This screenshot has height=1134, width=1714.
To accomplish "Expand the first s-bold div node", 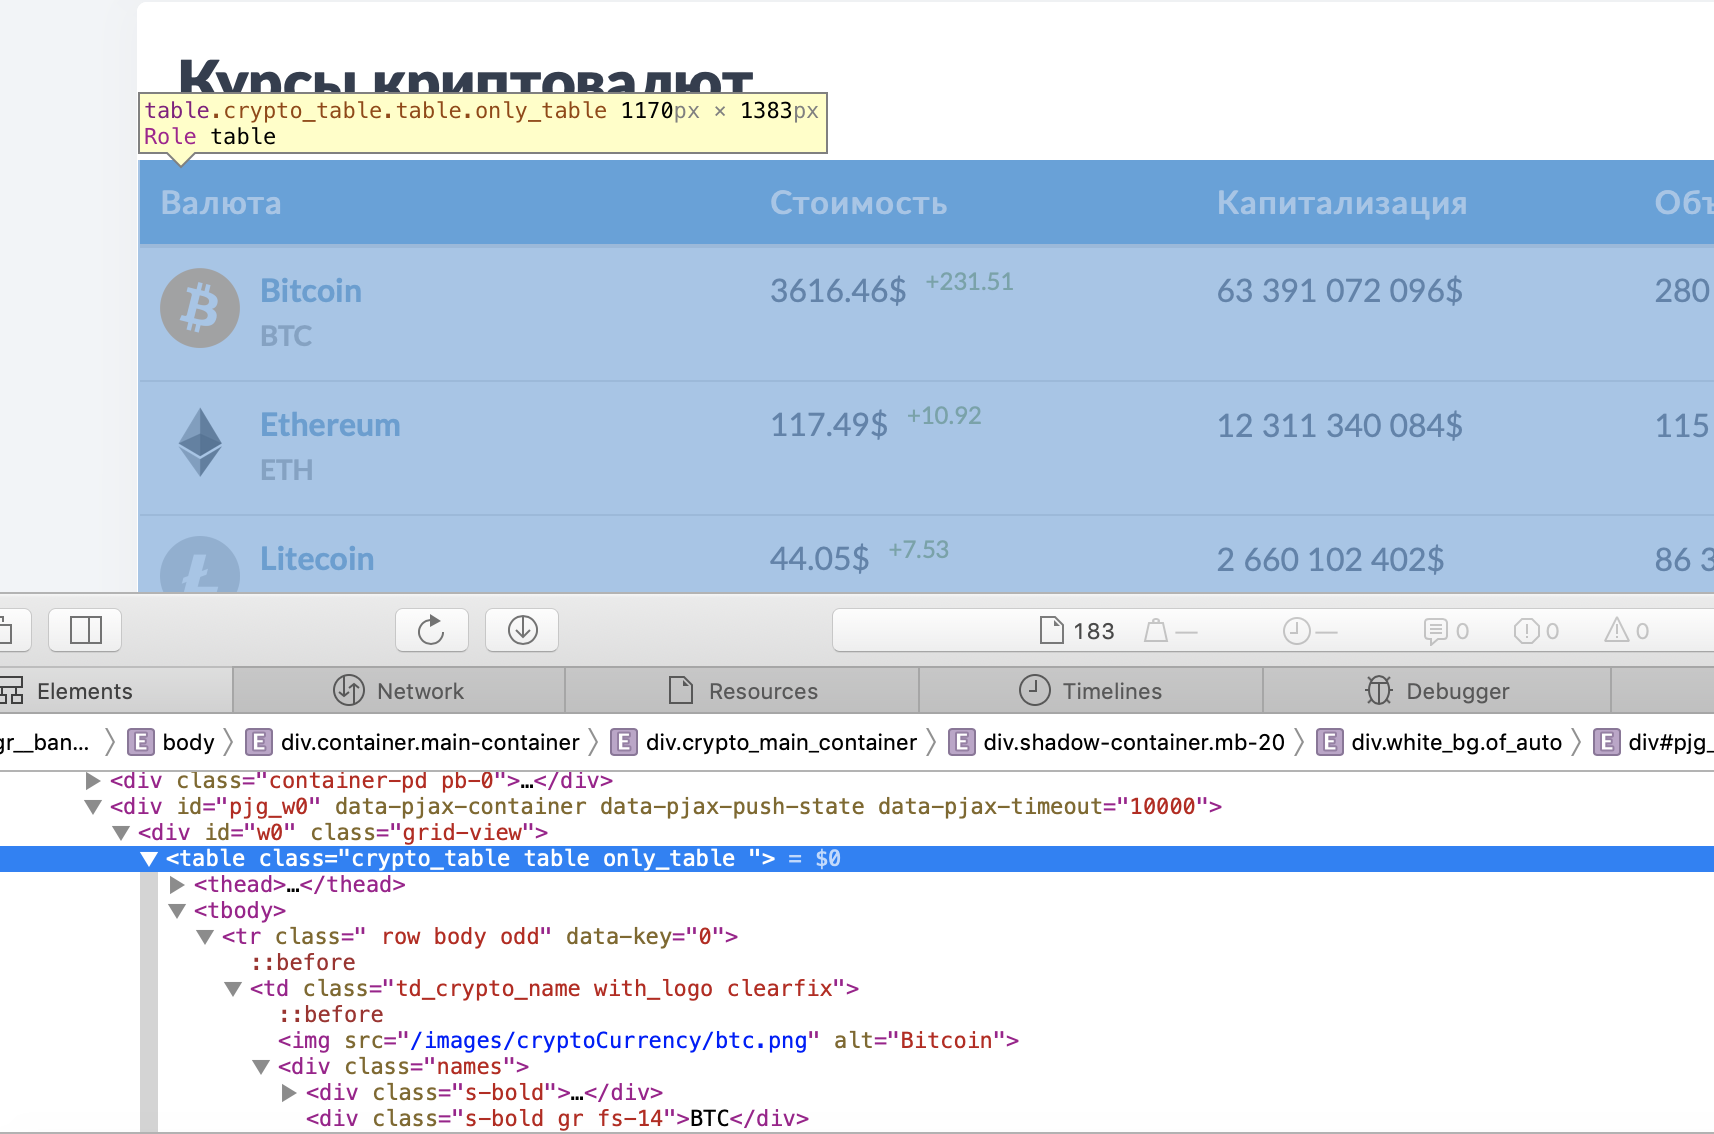I will pyautogui.click(x=289, y=1092).
